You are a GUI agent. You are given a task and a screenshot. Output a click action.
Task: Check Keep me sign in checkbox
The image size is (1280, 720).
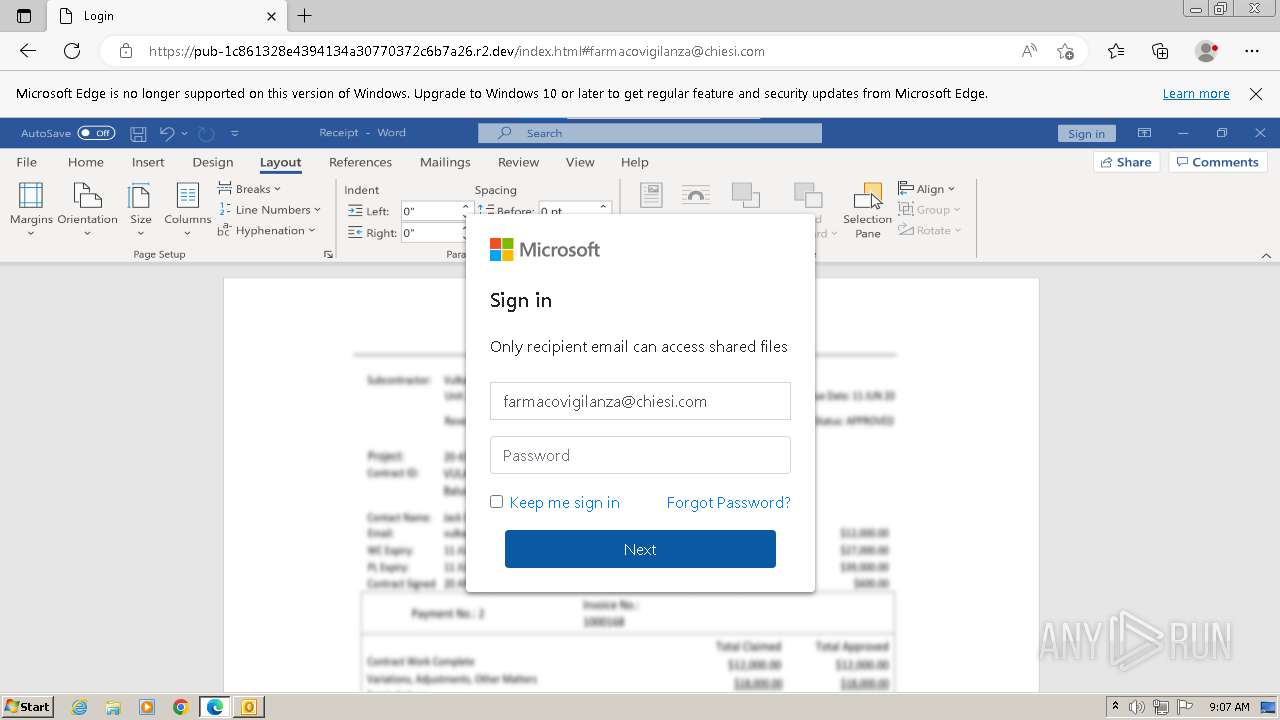pyautogui.click(x=496, y=502)
